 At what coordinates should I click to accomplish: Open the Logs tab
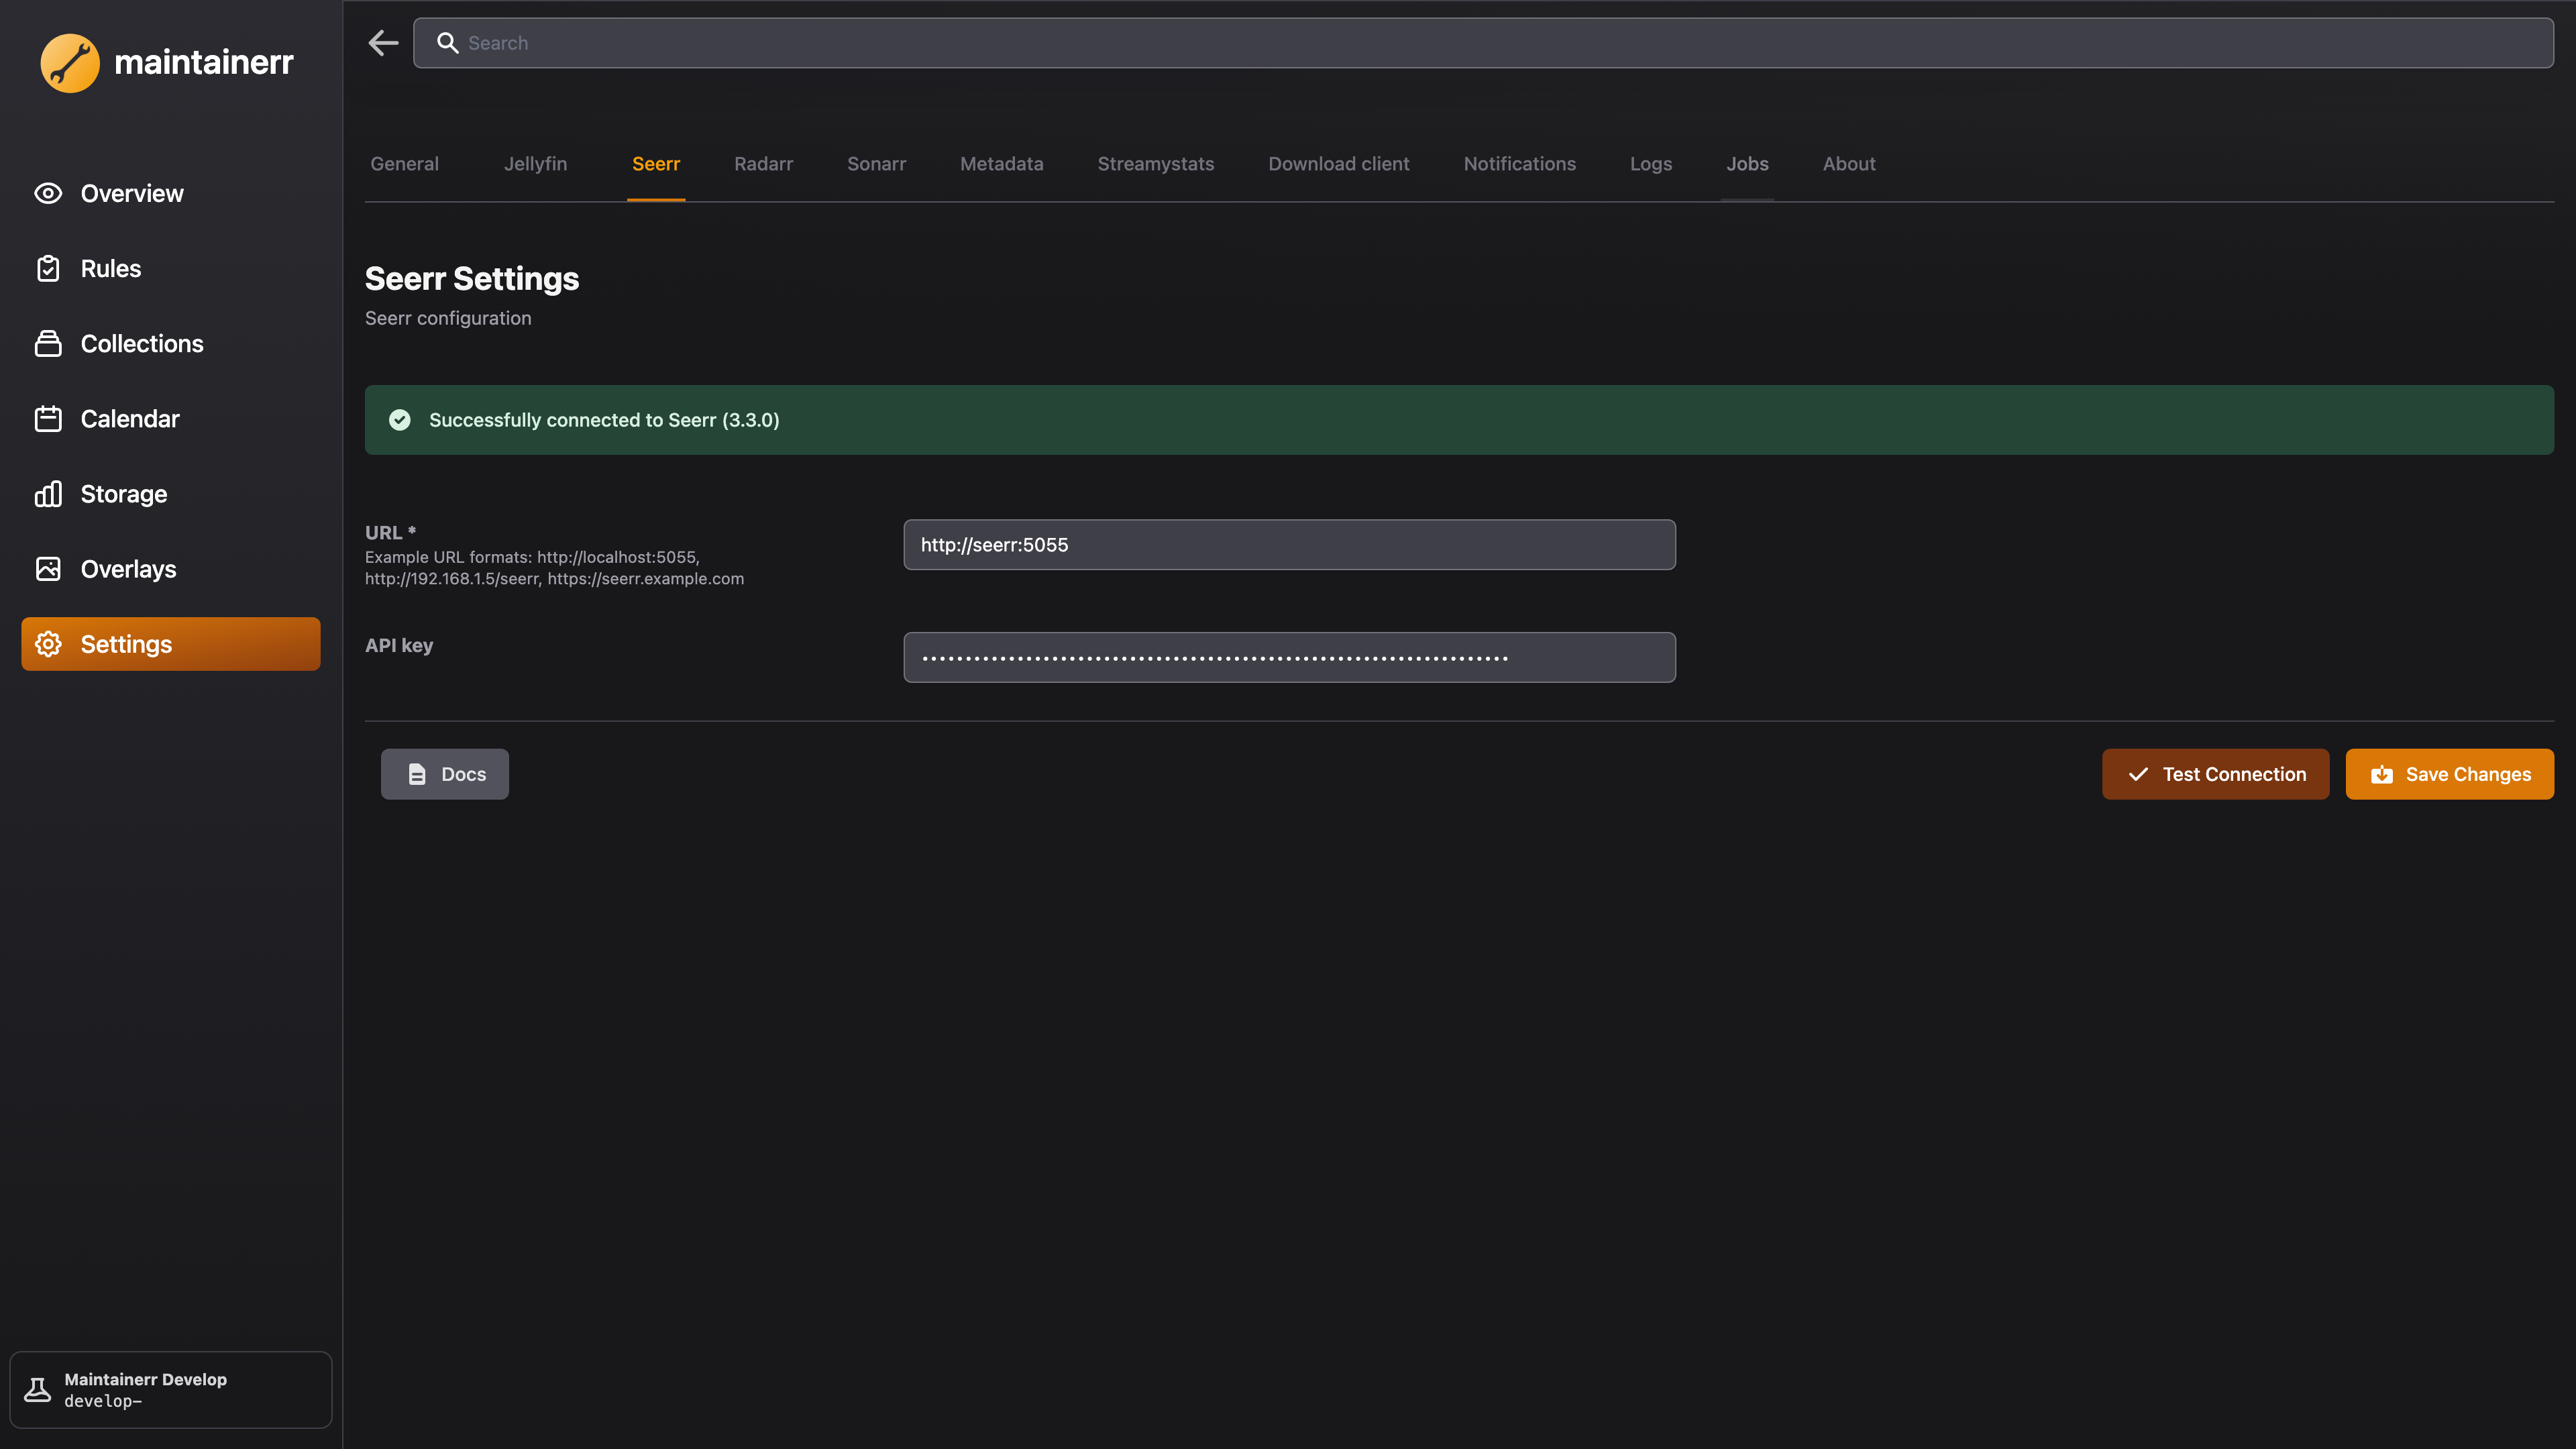(x=1650, y=164)
